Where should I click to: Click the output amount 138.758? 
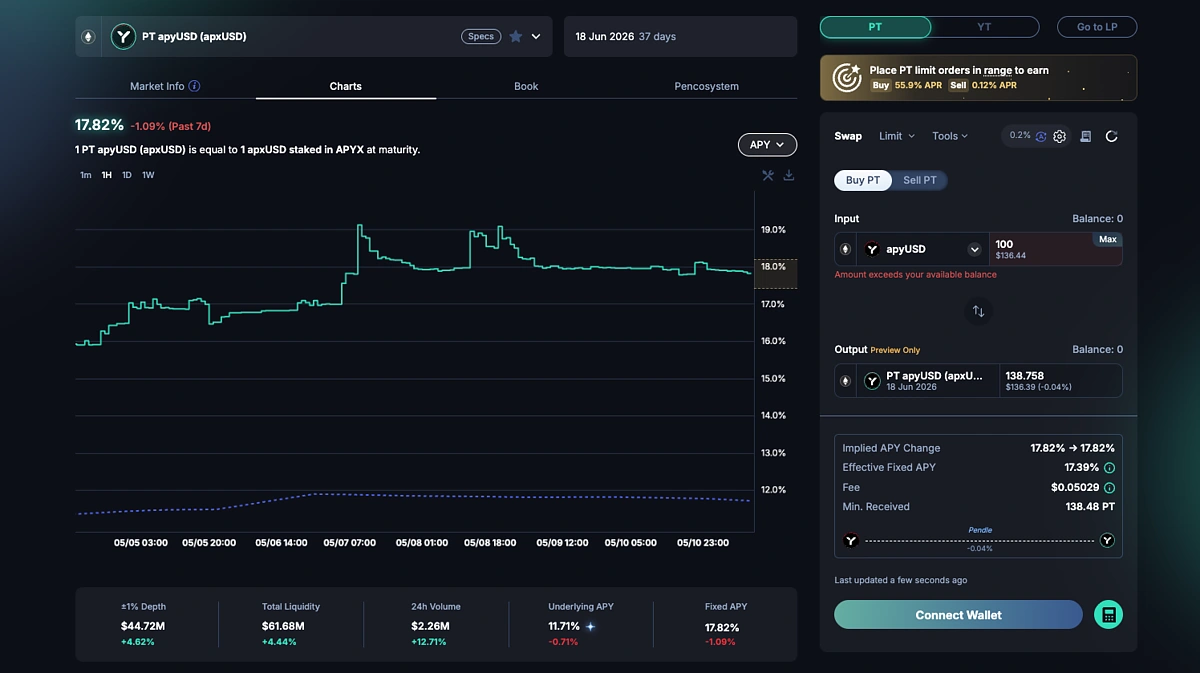pyautogui.click(x=1025, y=376)
